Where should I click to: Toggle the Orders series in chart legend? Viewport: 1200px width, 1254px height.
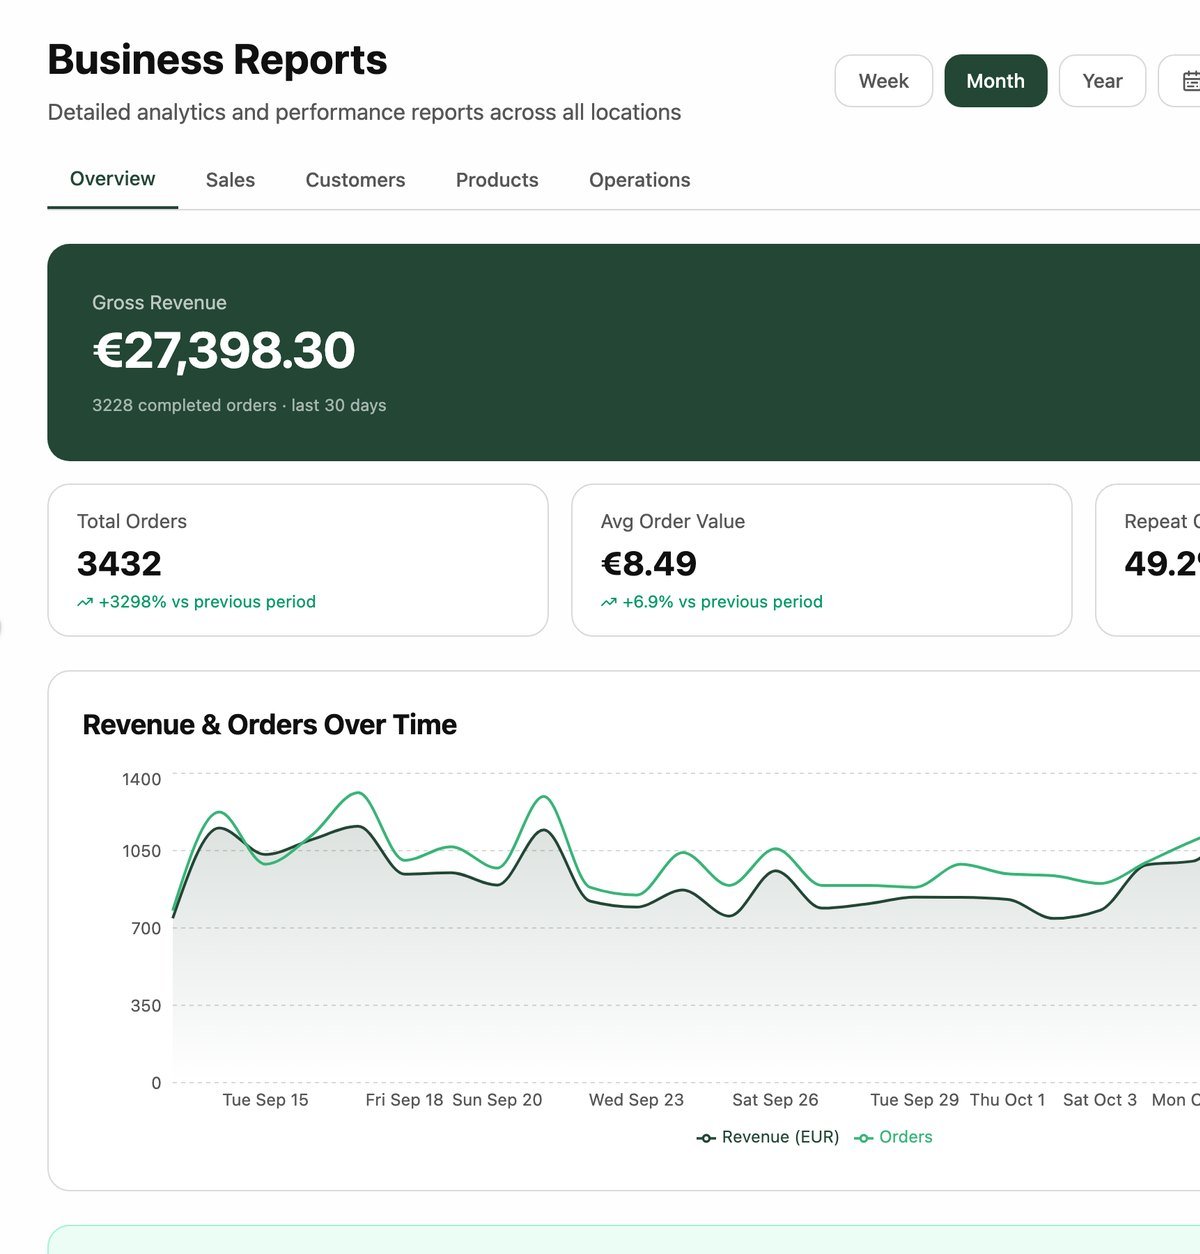coord(893,1137)
